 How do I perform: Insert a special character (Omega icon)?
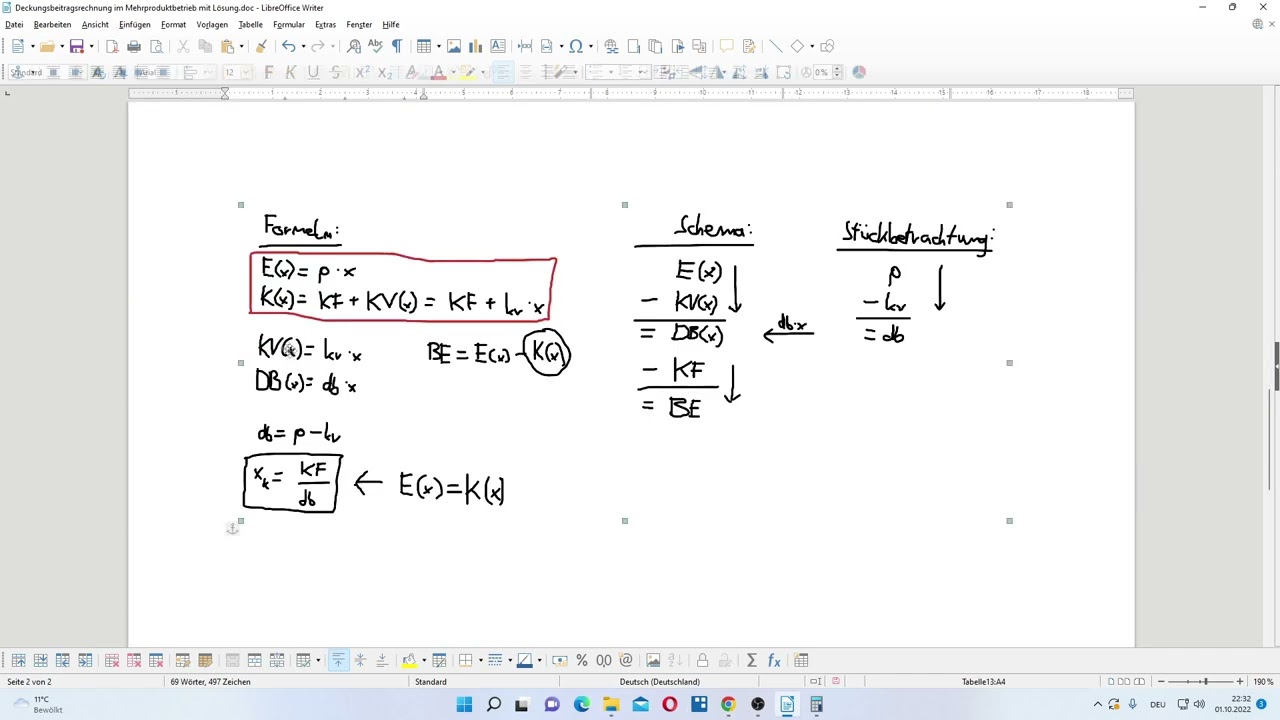(575, 46)
